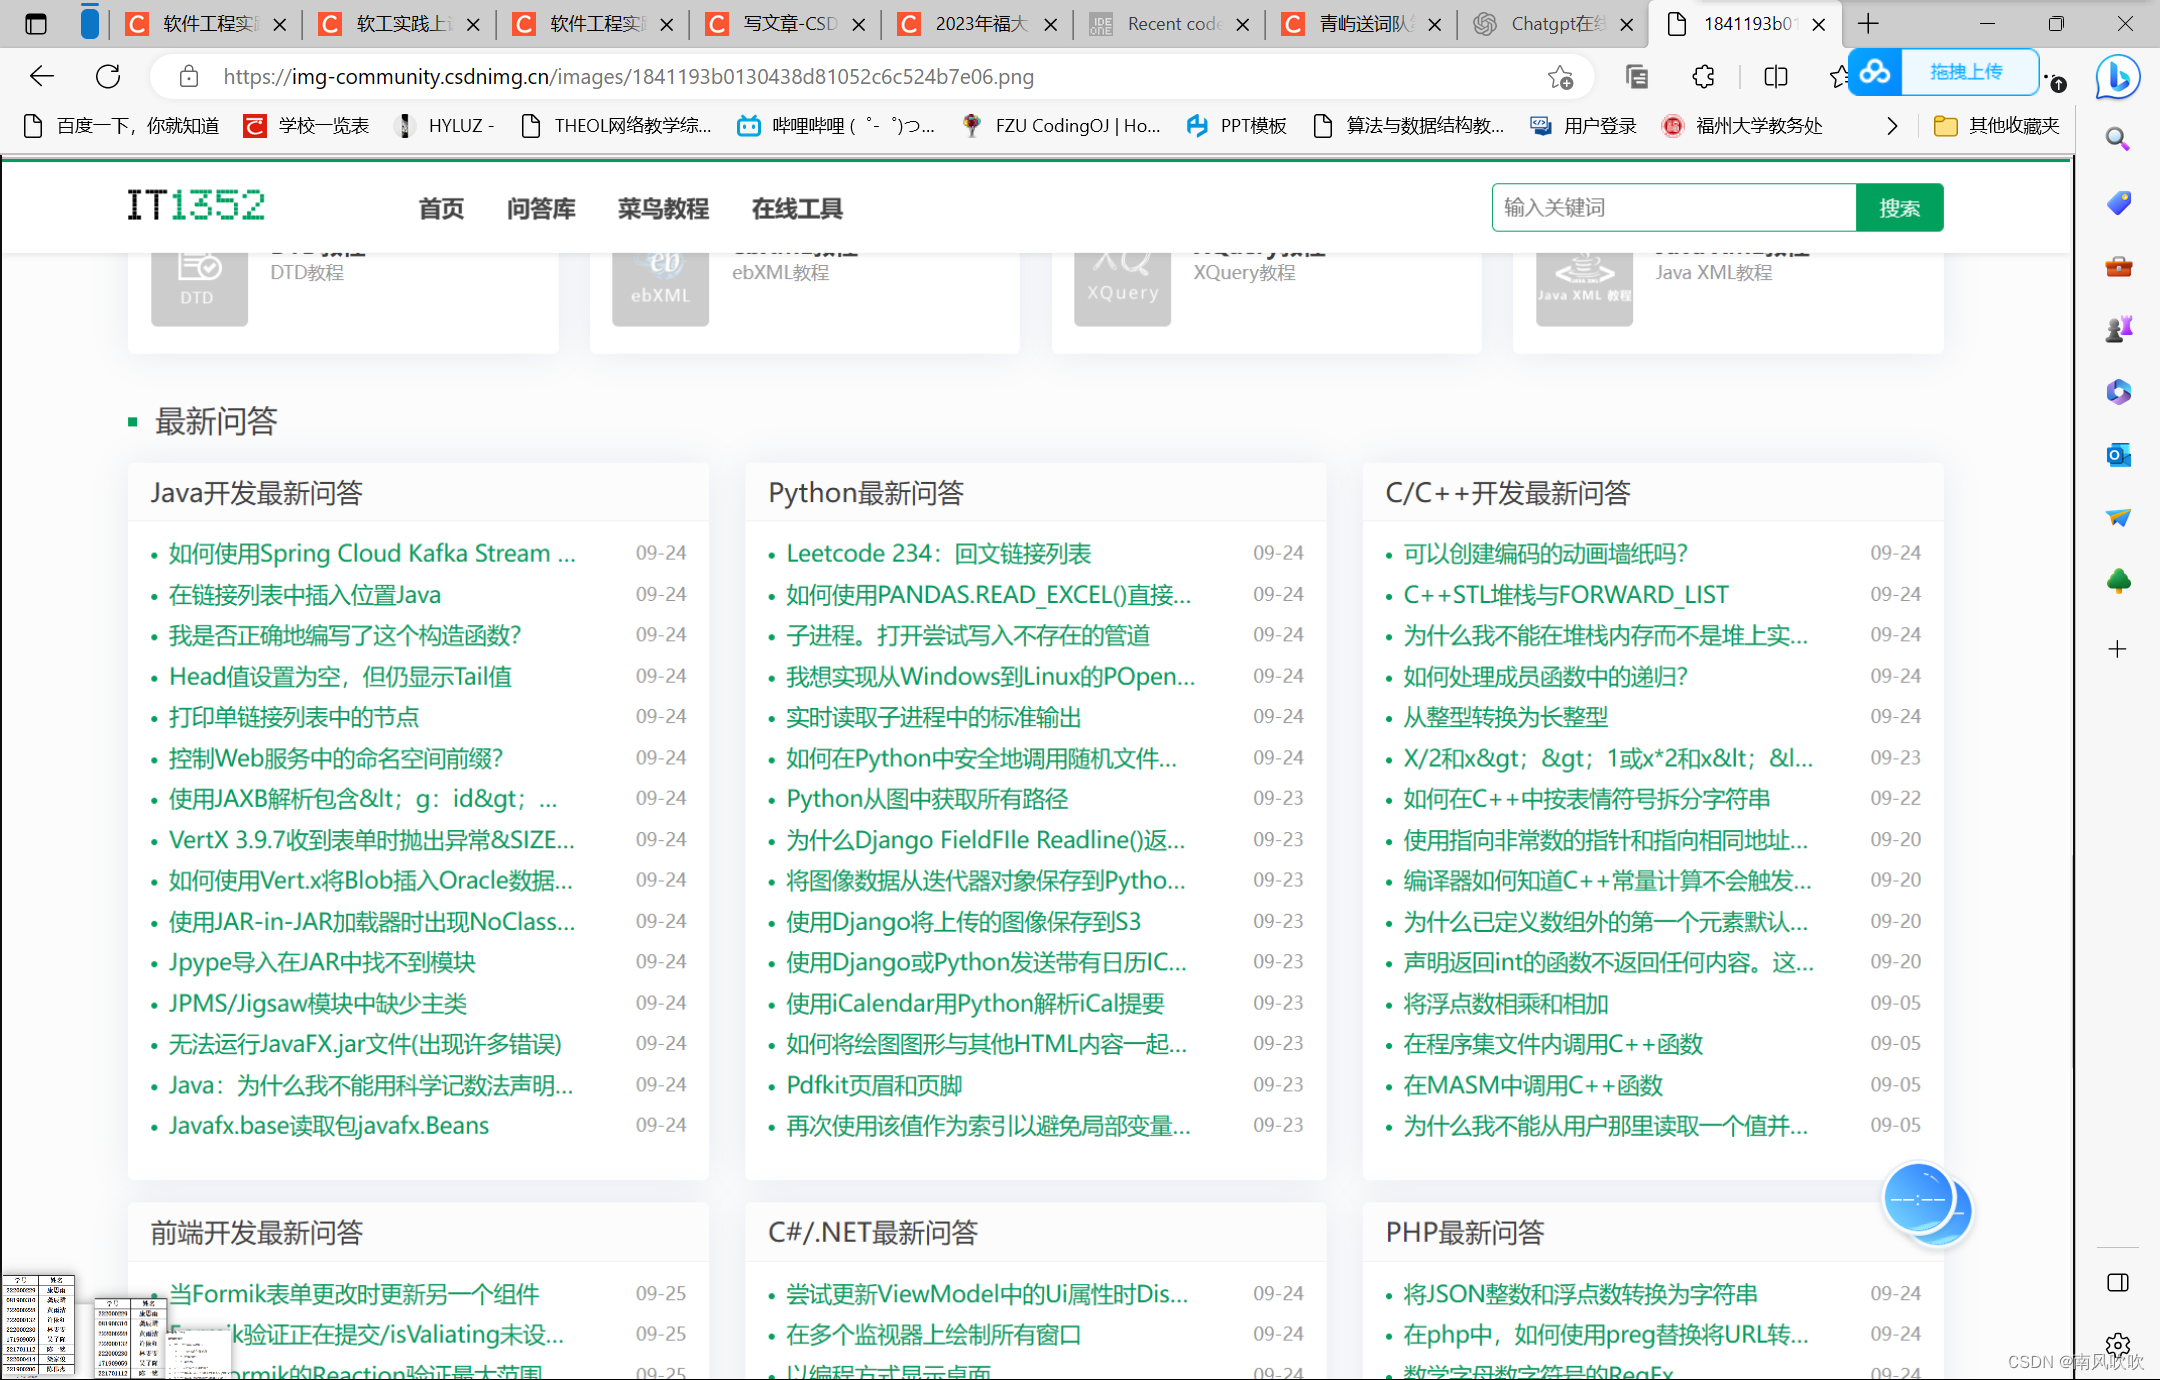Switch to the Recent code tab
Screen dimensions: 2160x1380
coord(1168,24)
